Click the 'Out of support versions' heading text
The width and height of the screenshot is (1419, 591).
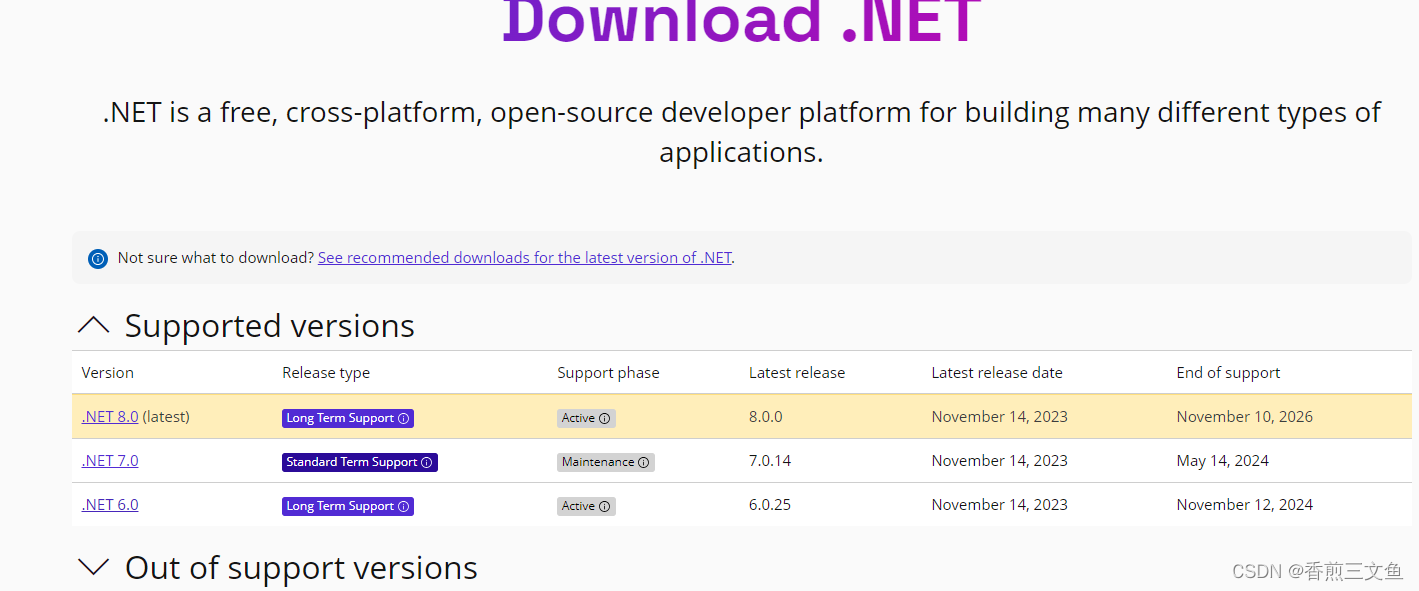coord(301,568)
